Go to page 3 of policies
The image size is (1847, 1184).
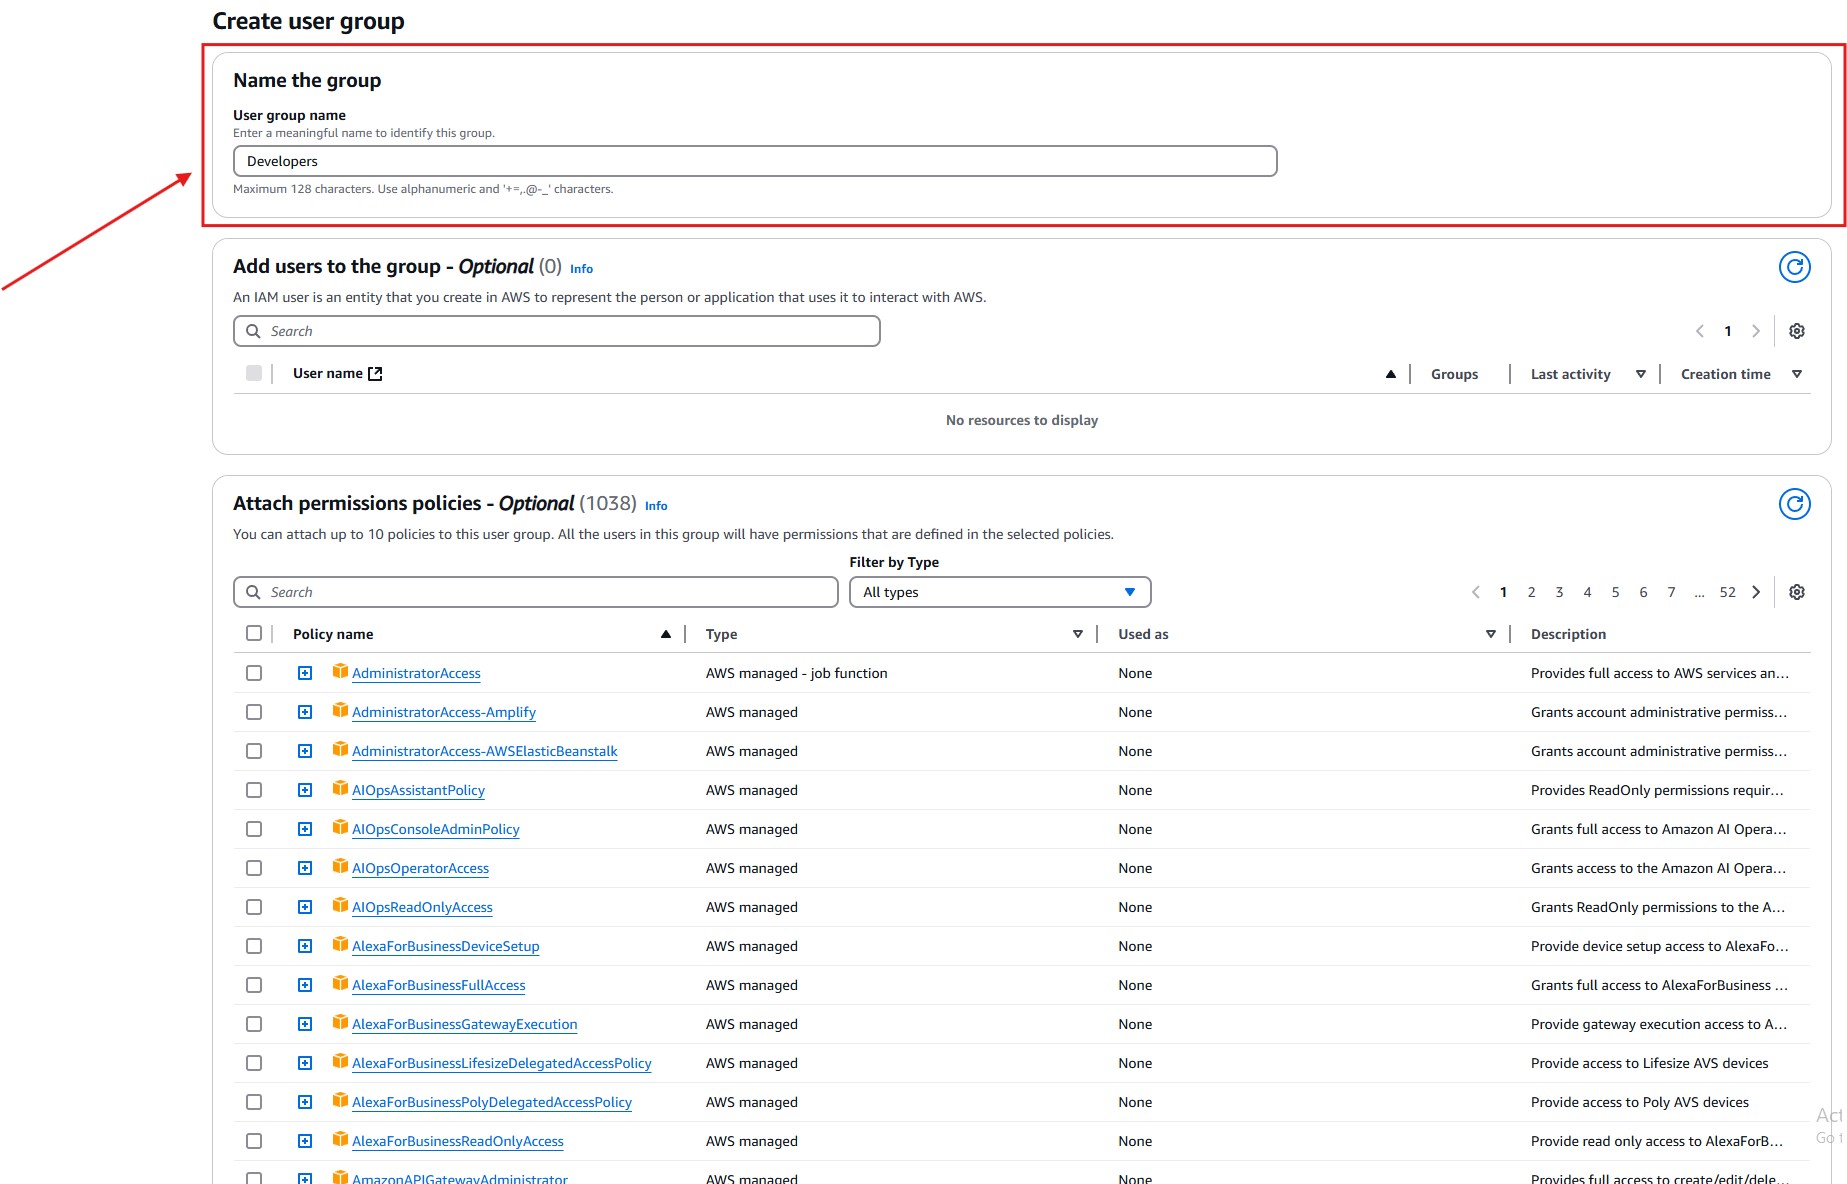(1559, 592)
